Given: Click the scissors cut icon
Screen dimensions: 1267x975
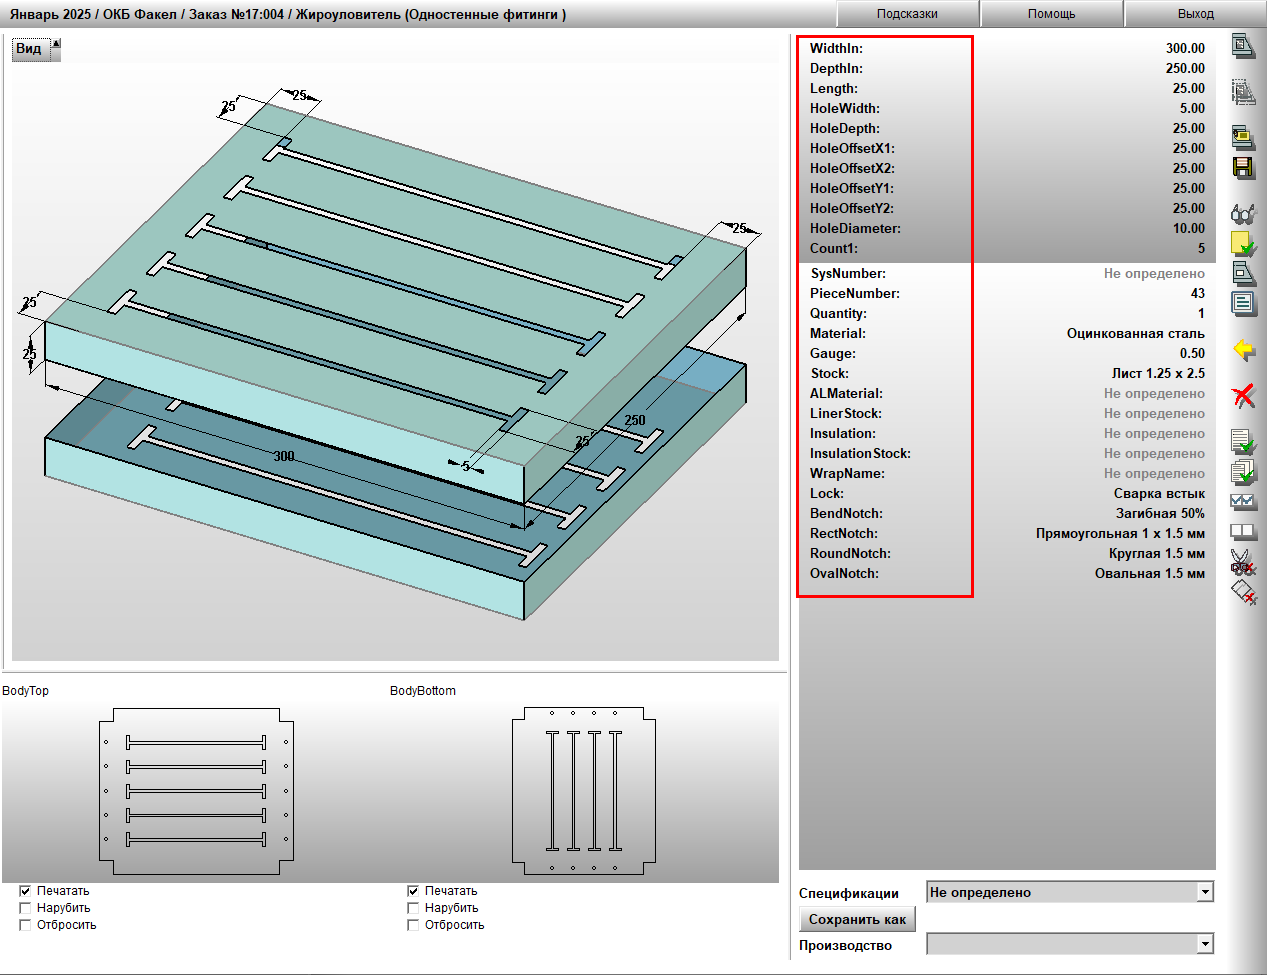Looking at the screenshot, I should coord(1243,562).
